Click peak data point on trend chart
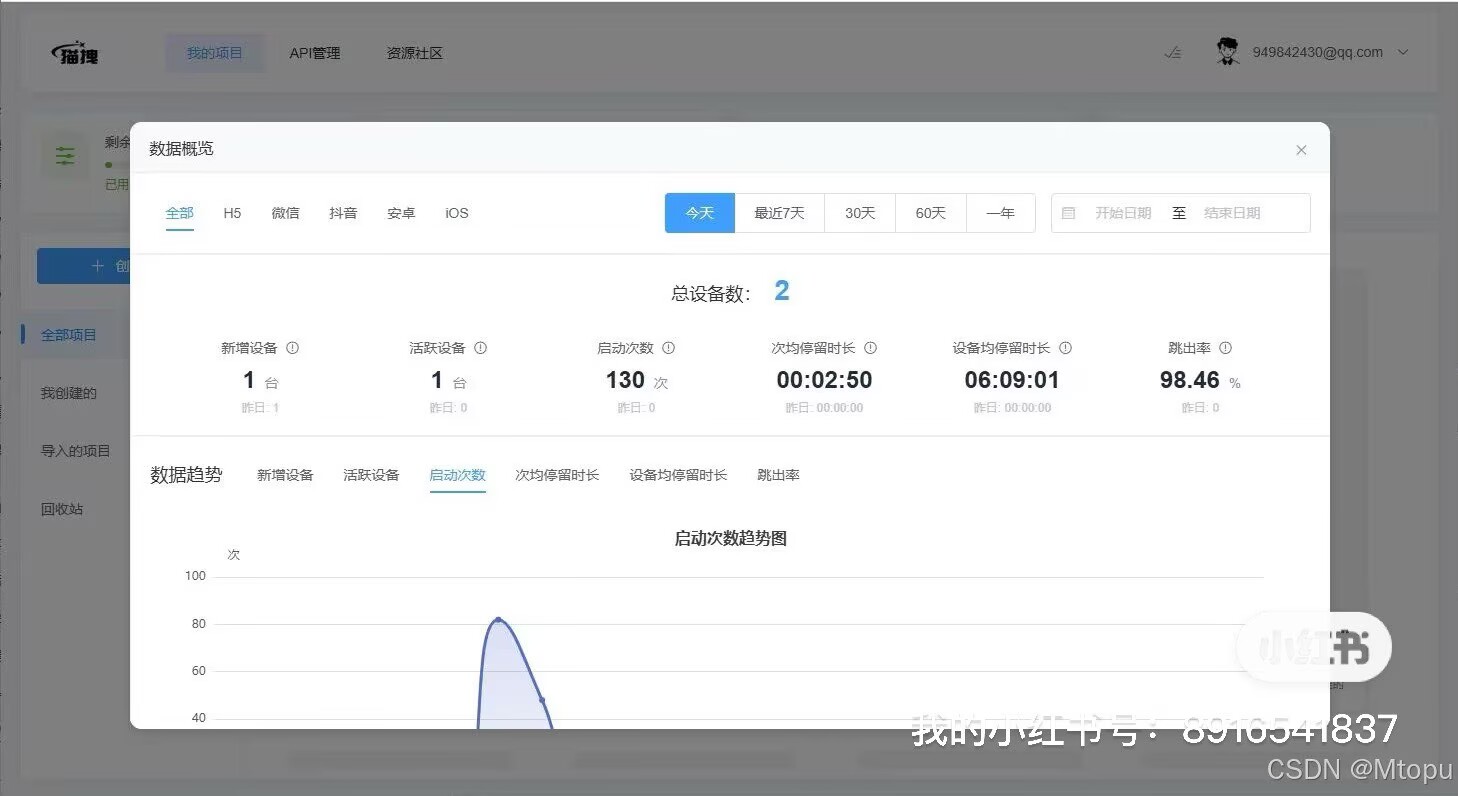The image size is (1458, 796). (498, 620)
